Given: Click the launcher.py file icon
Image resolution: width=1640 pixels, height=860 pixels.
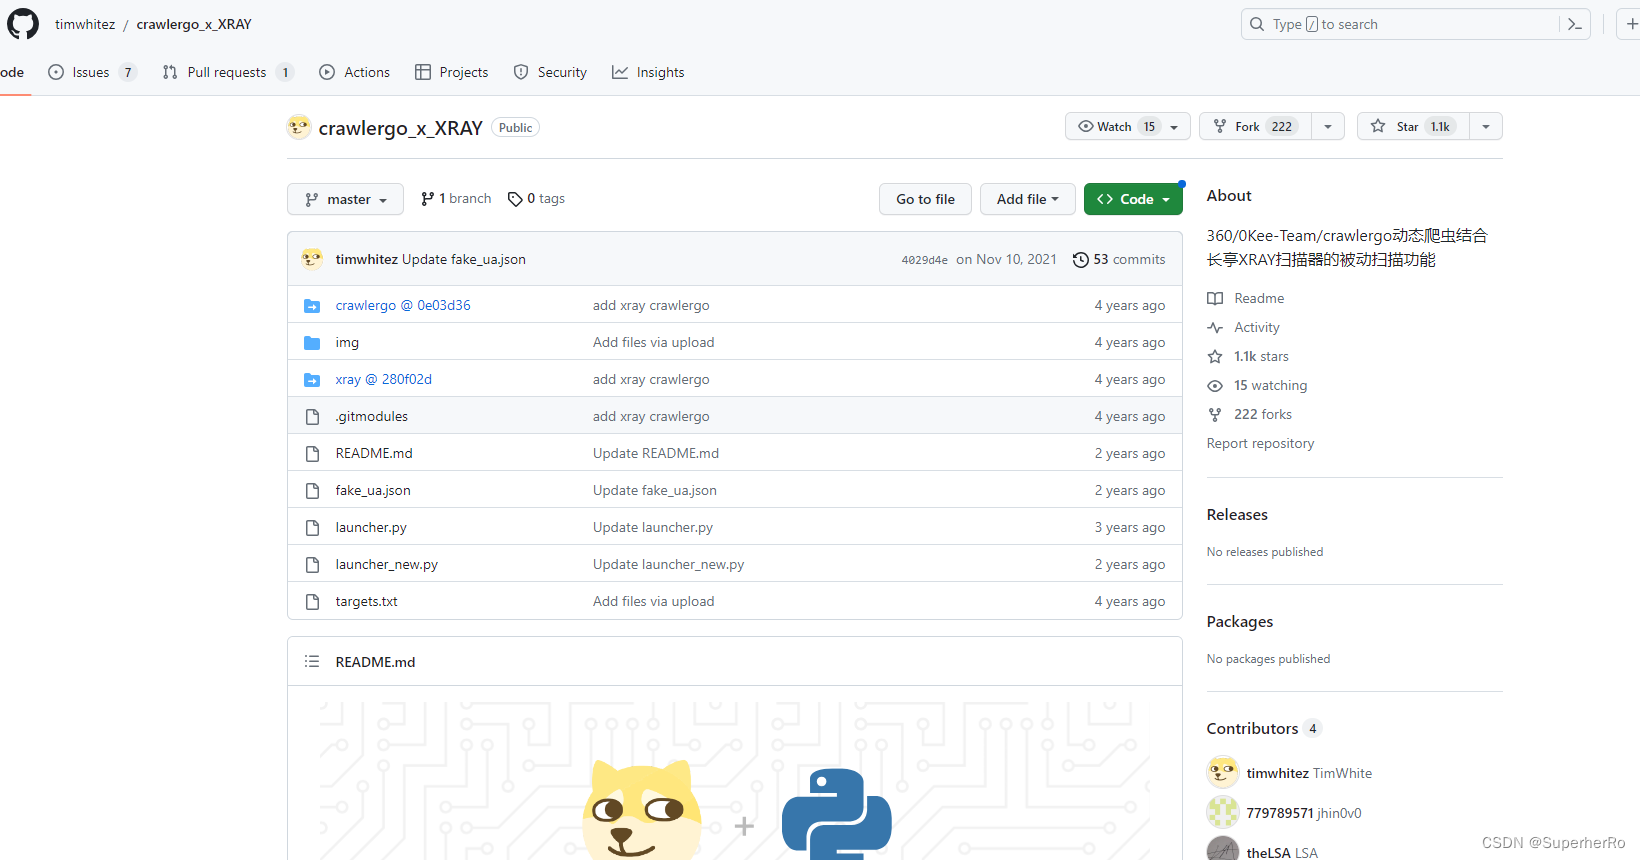Looking at the screenshot, I should tap(312, 527).
